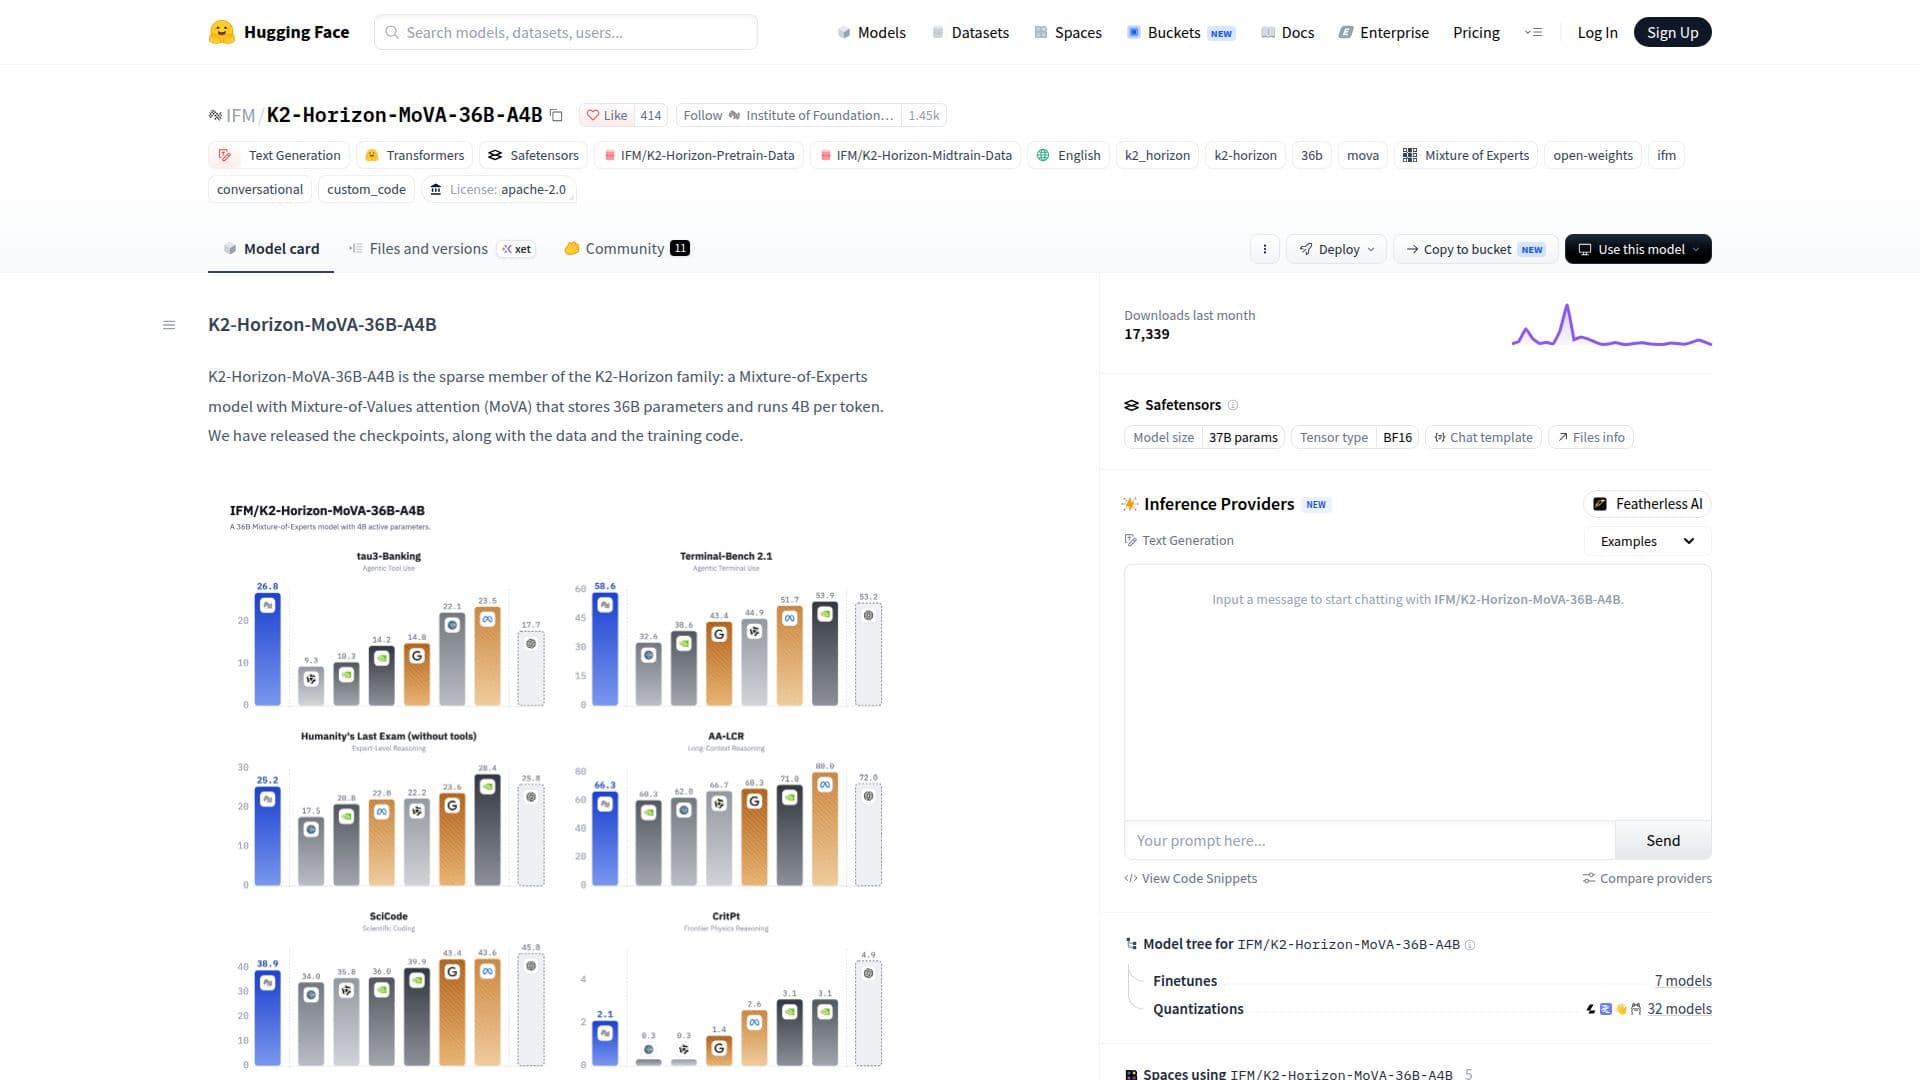Click the Model tree info icon

point(1470,945)
